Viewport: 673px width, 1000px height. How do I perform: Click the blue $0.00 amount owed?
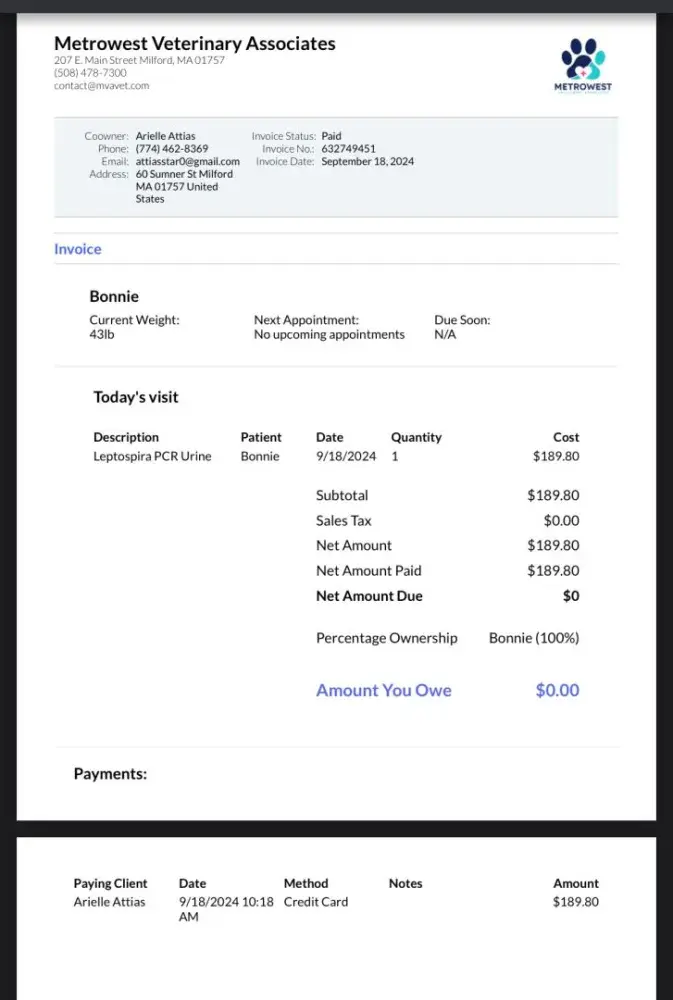click(557, 690)
